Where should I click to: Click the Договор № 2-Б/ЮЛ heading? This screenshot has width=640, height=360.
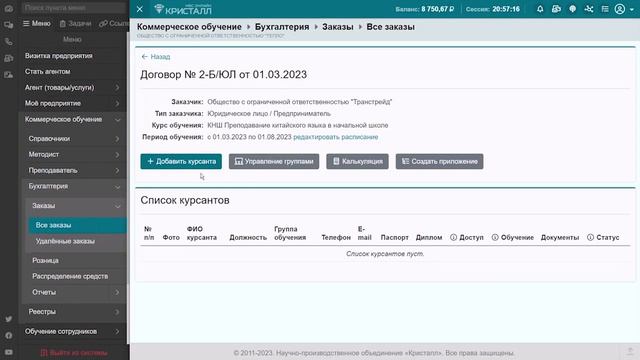click(224, 75)
